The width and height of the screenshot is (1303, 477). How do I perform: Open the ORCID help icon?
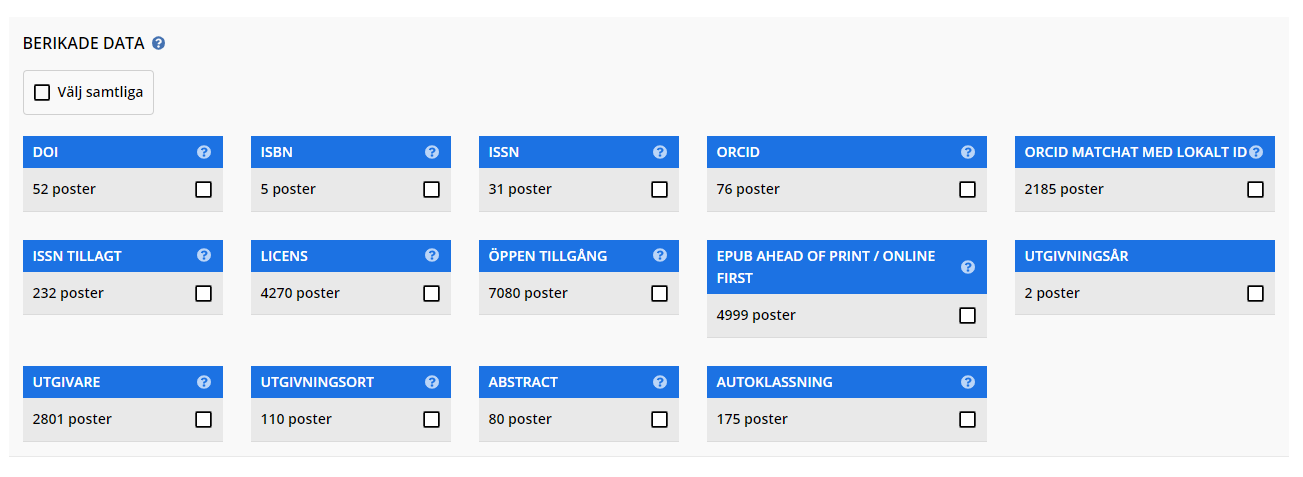(968, 152)
